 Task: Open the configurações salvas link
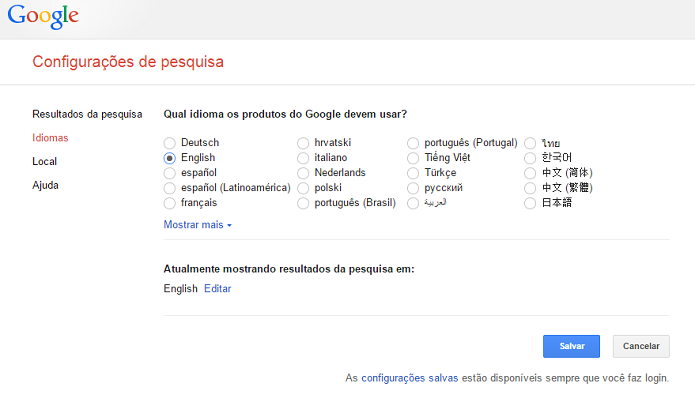(x=409, y=379)
